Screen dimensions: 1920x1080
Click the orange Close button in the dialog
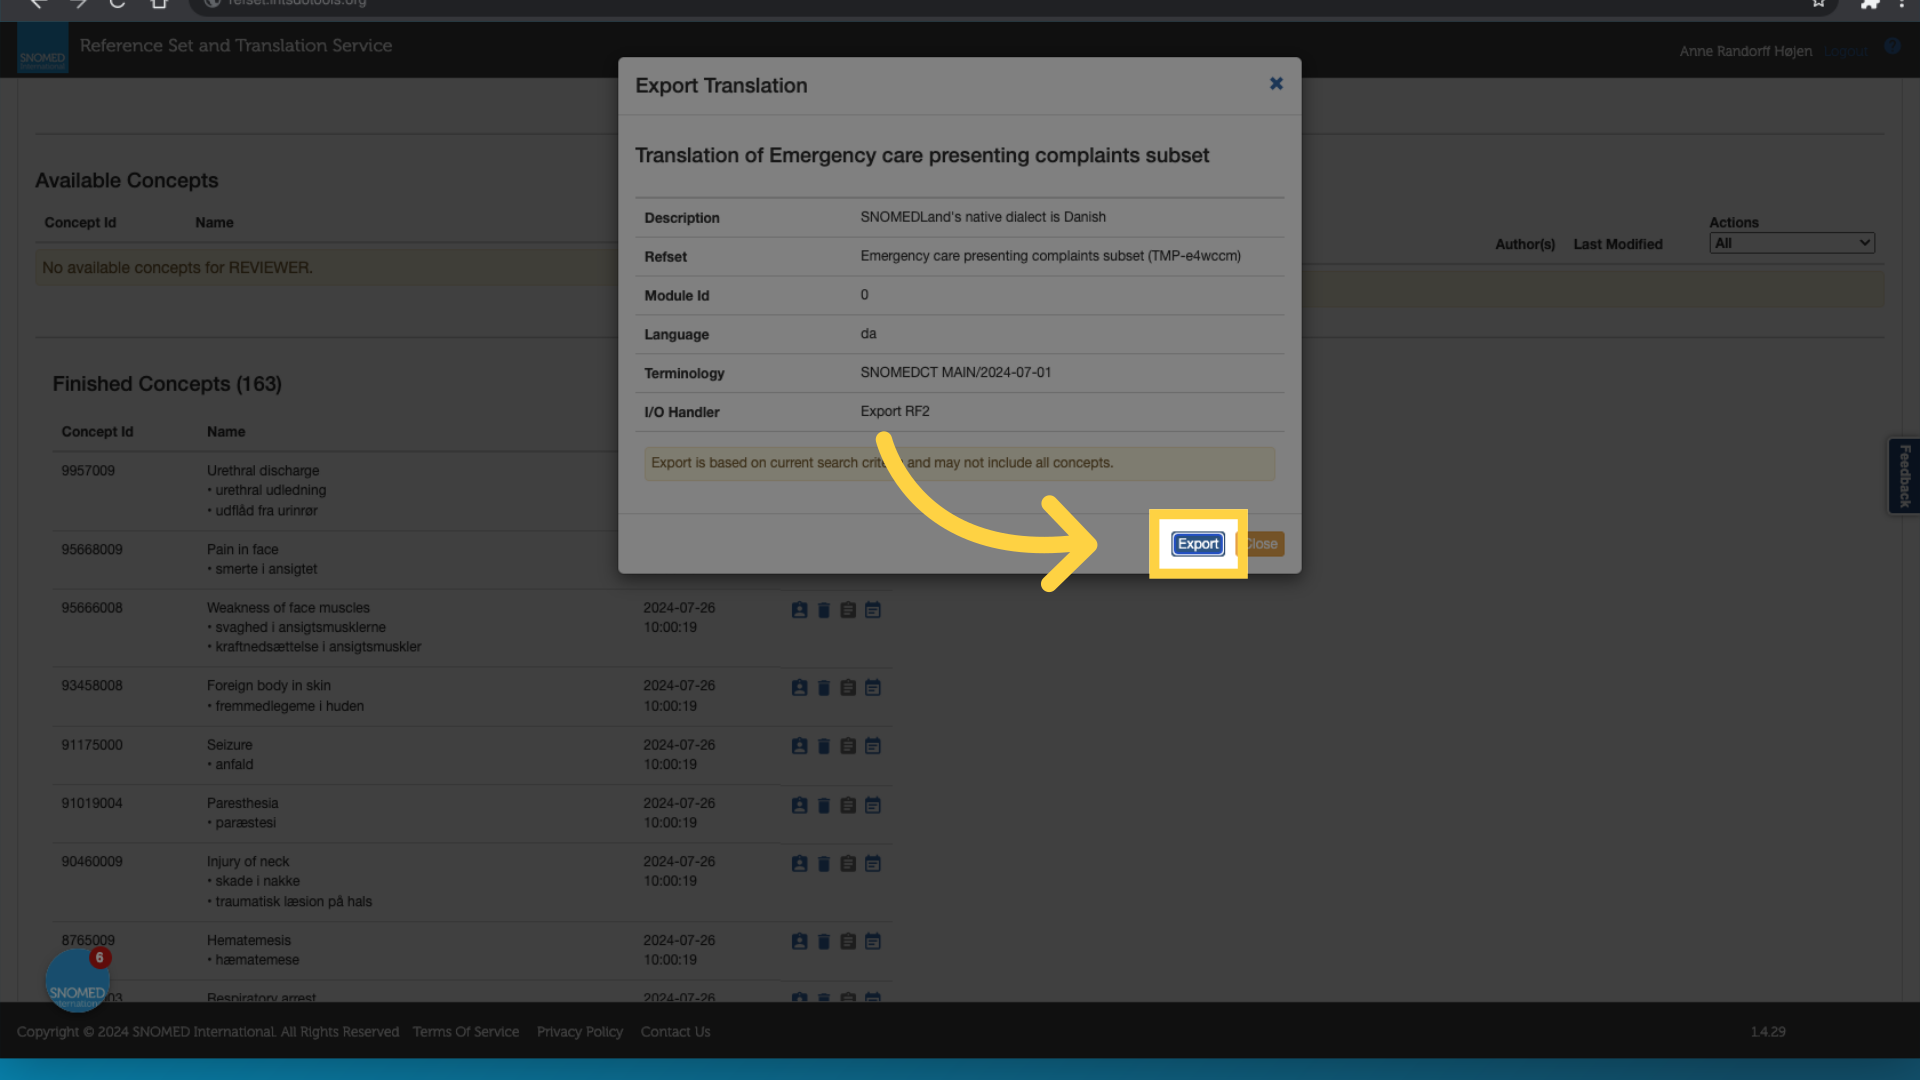point(1261,544)
